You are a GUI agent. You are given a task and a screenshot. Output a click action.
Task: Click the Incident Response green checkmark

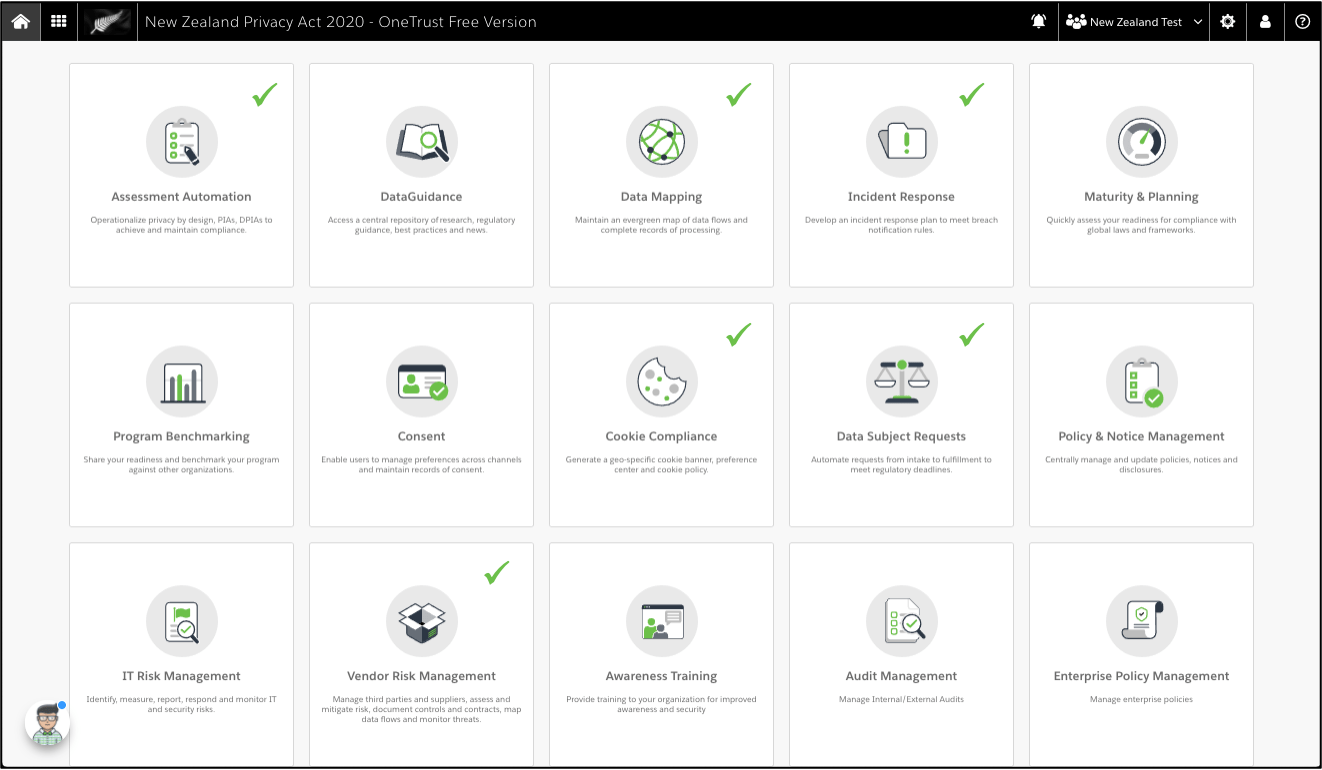(x=972, y=95)
